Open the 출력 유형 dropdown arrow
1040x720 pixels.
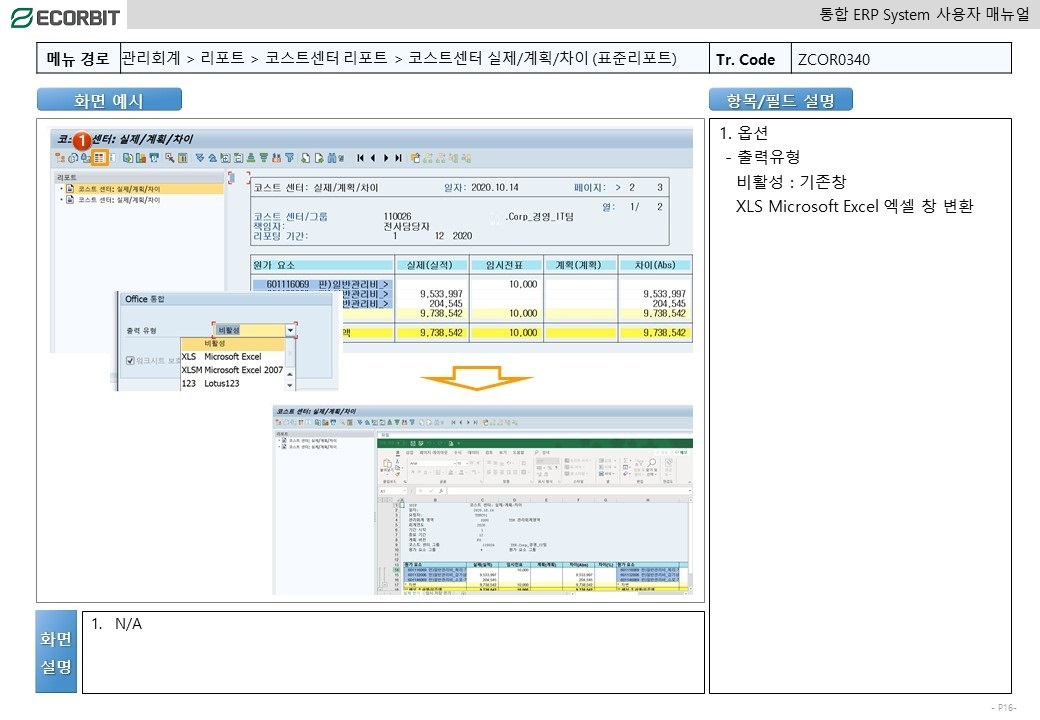pyautogui.click(x=291, y=330)
